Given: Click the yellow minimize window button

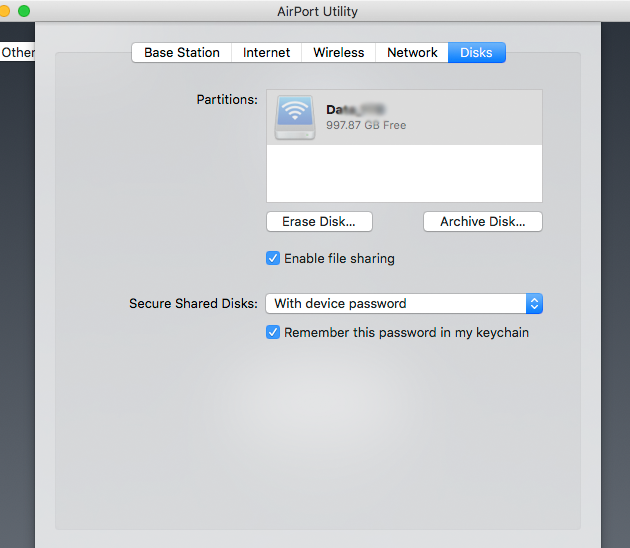Looking at the screenshot, I should [4, 11].
